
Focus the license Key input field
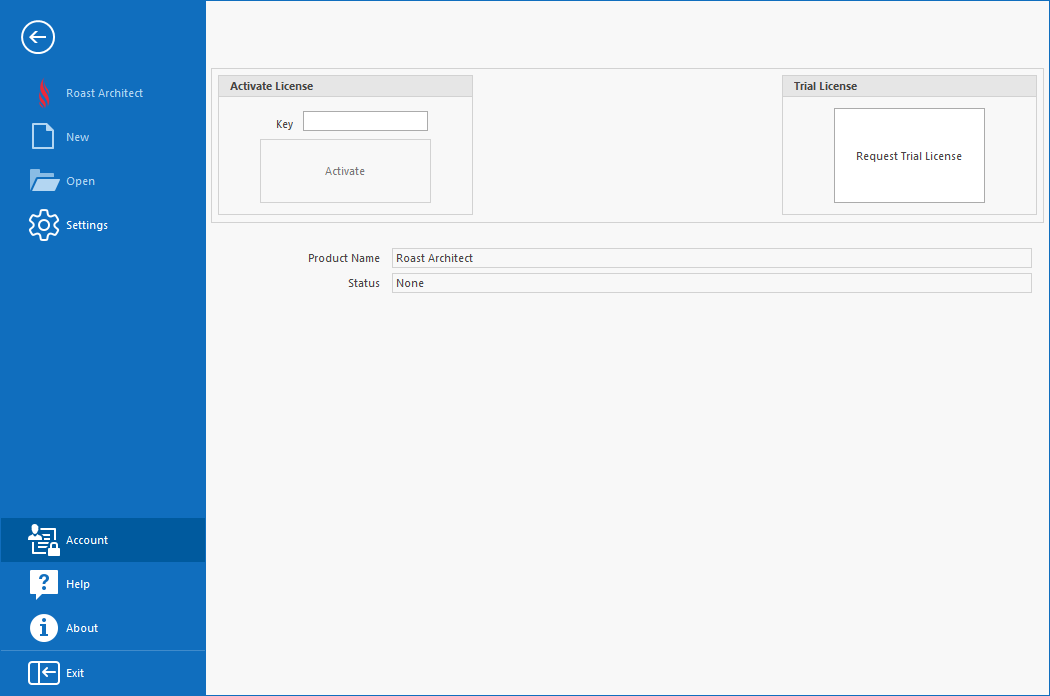[365, 121]
